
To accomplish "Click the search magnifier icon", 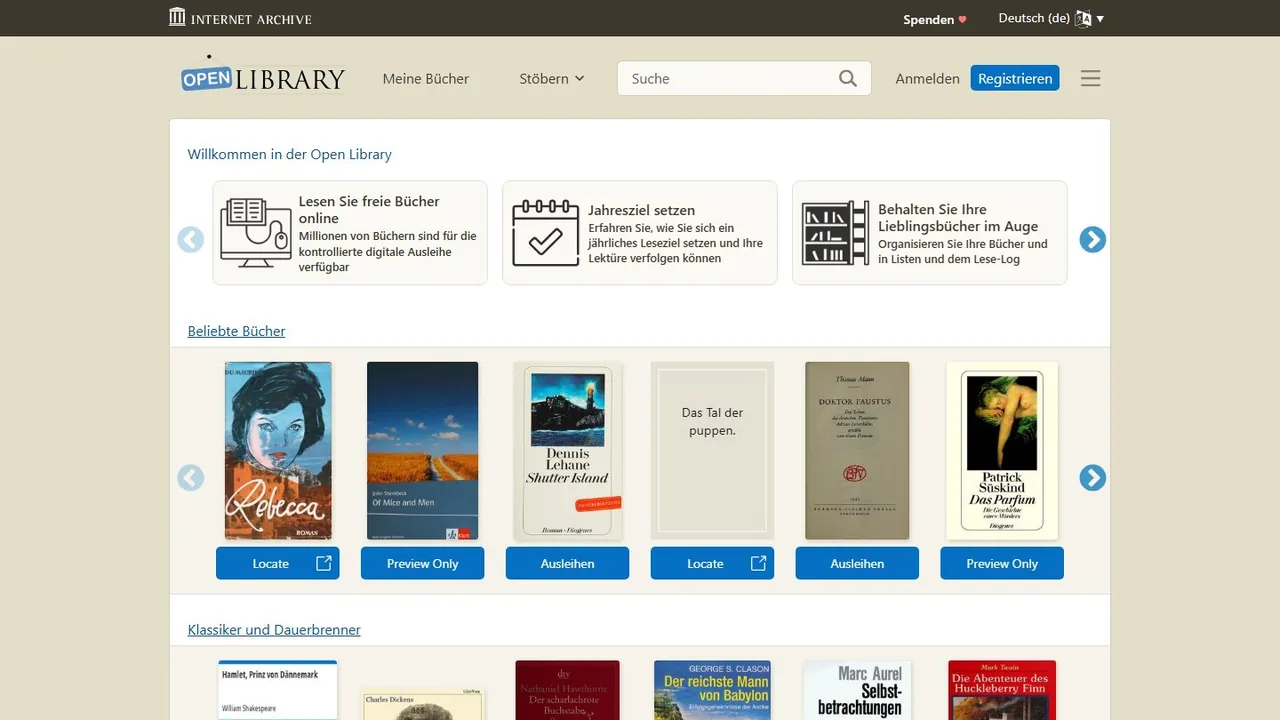I will [x=848, y=79].
